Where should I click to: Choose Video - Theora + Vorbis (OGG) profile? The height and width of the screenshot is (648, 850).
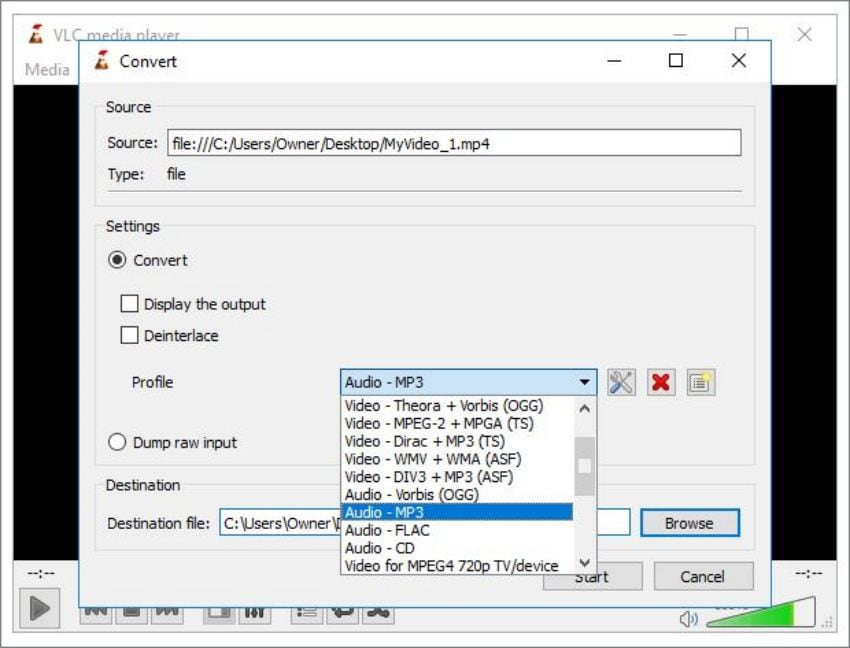(458, 406)
